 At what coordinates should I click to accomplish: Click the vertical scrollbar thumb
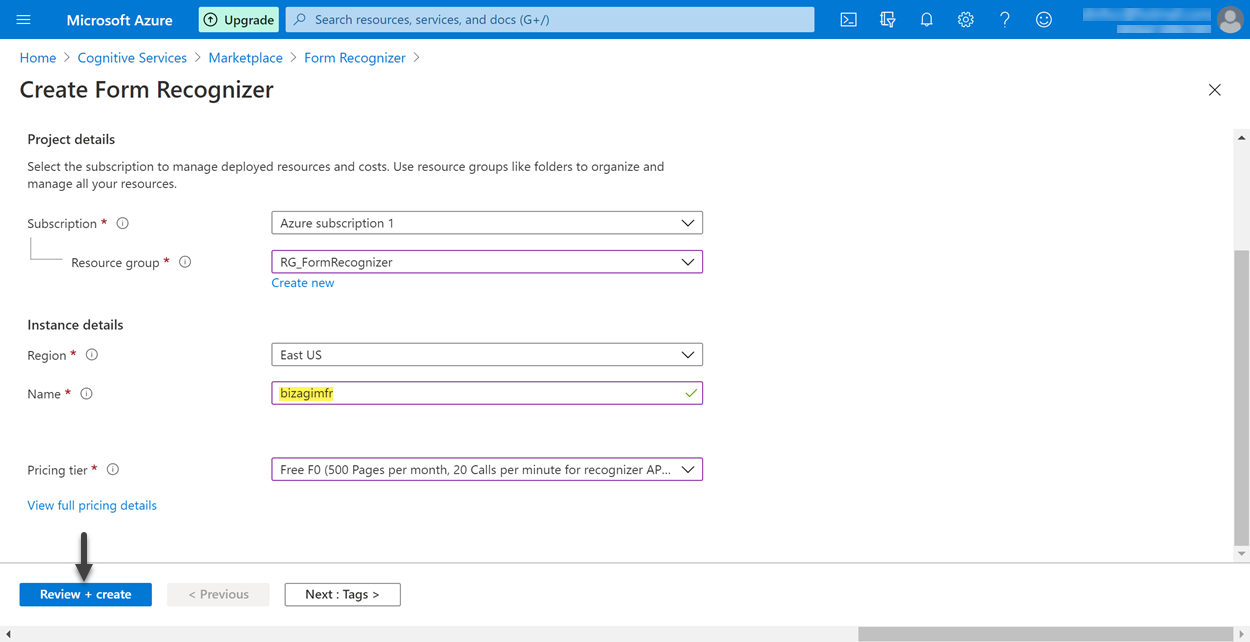(1241, 397)
